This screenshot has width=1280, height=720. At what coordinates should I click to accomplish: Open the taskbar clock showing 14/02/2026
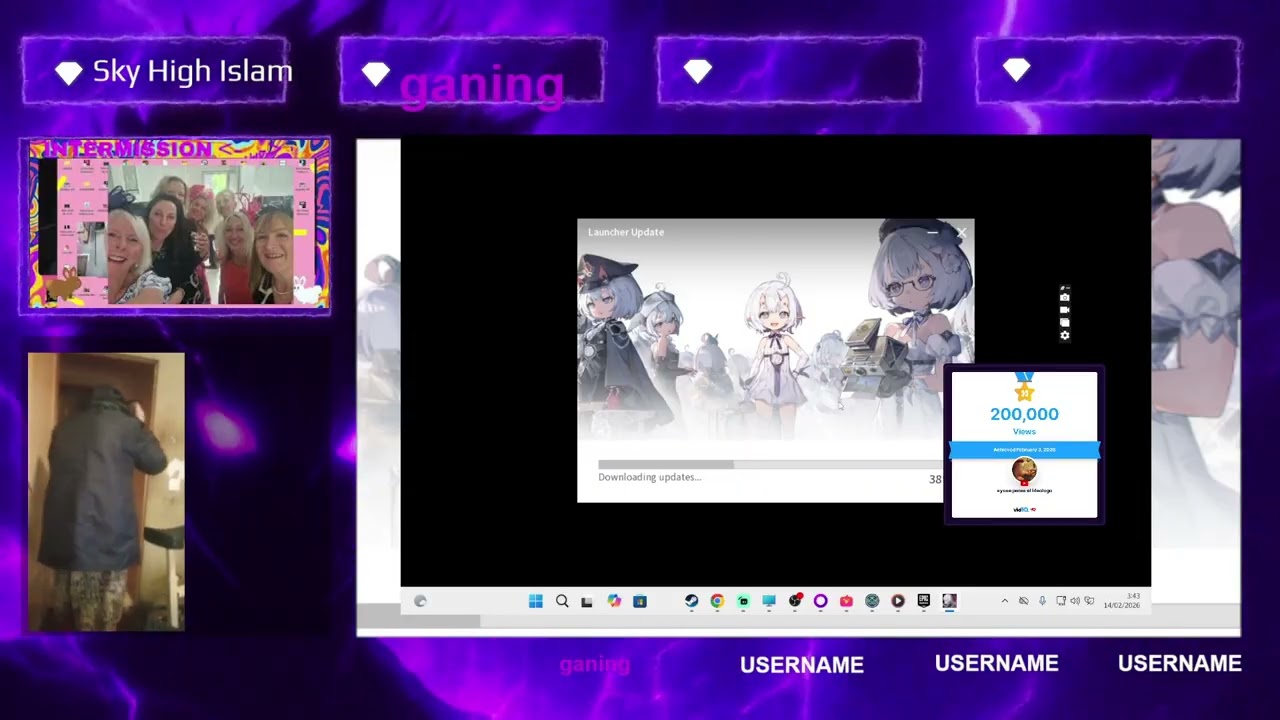pyautogui.click(x=1122, y=601)
